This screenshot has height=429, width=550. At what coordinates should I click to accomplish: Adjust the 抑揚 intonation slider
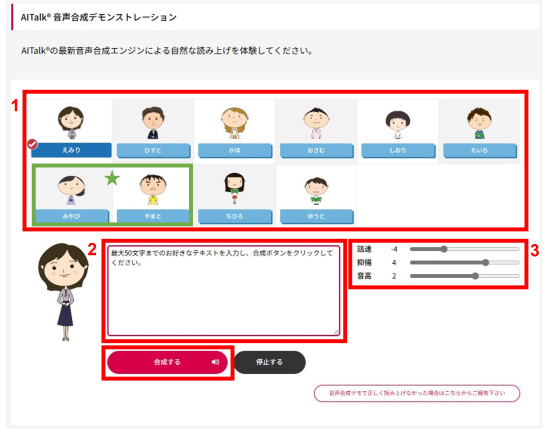point(464,262)
